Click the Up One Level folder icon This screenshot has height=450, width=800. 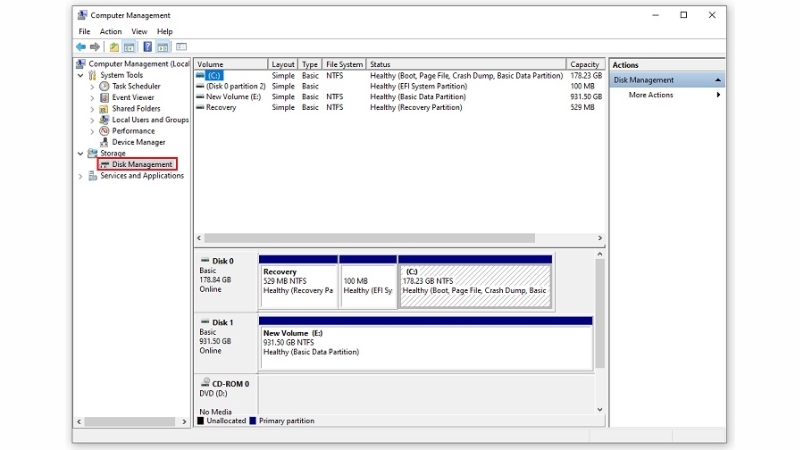[x=114, y=47]
